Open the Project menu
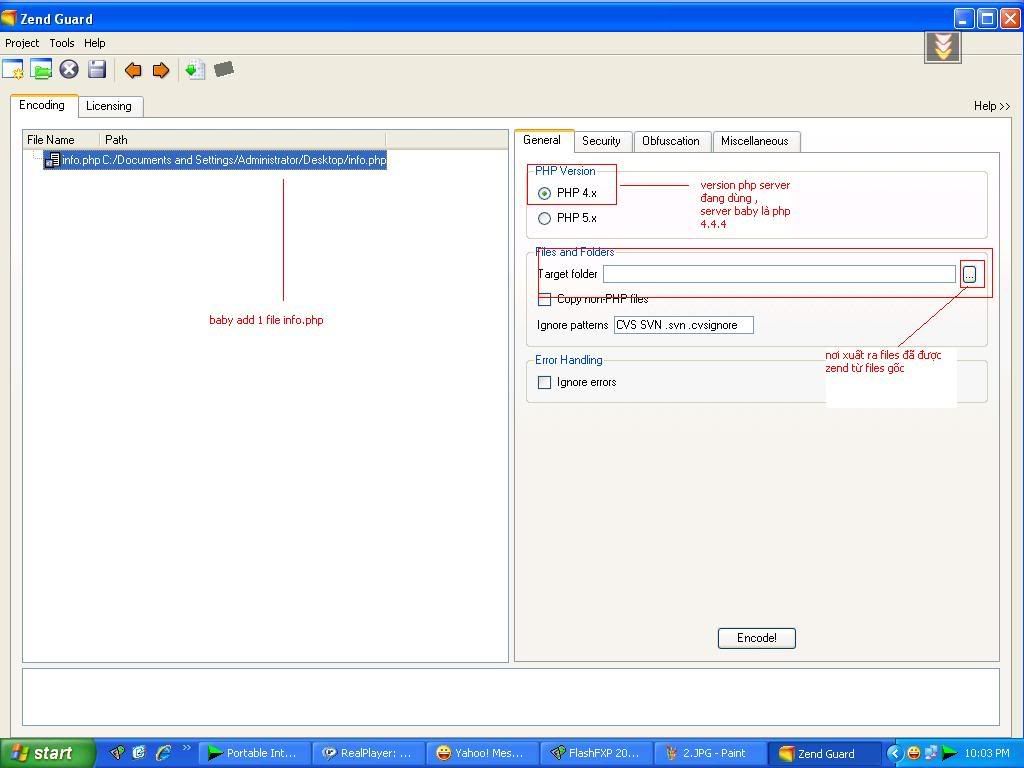This screenshot has height=768, width=1024. (x=22, y=43)
